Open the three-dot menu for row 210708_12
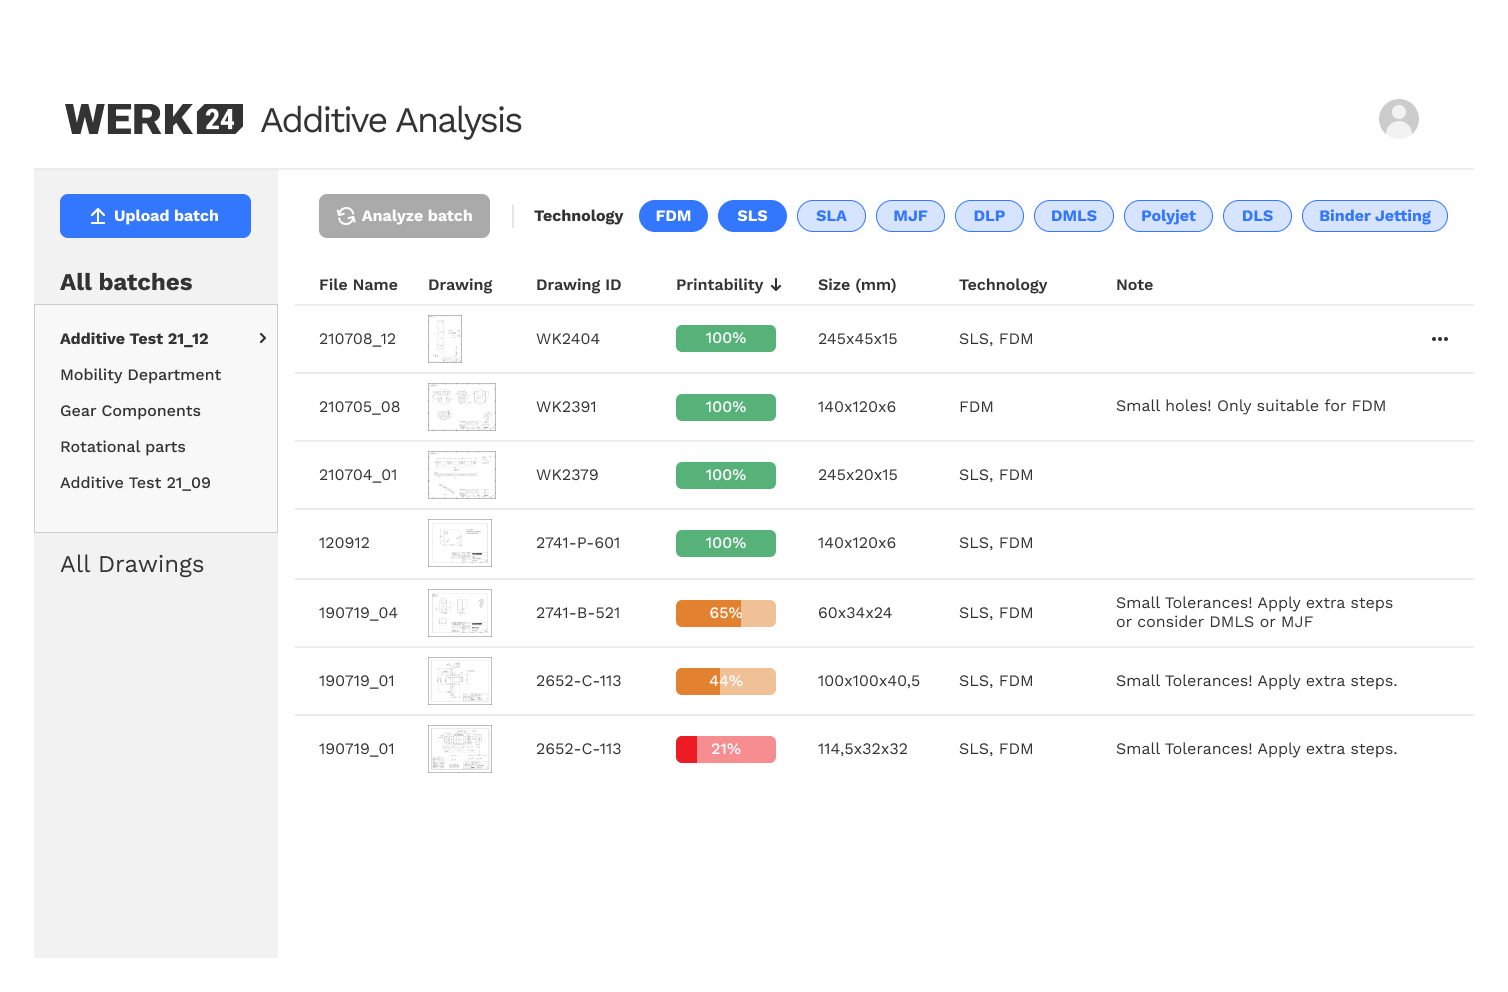This screenshot has width=1508, height=992. pyautogui.click(x=1439, y=339)
